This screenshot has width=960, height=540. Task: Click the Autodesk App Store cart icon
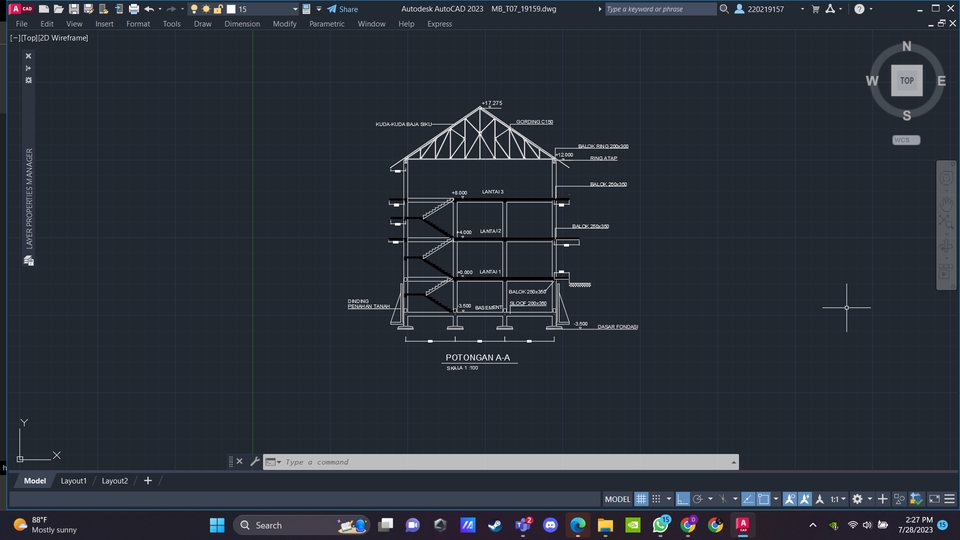tap(816, 9)
